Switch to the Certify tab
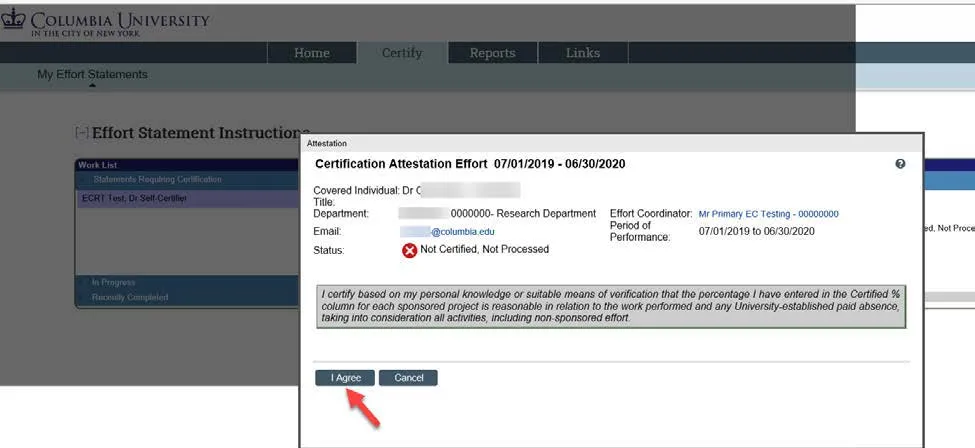 tap(402, 53)
